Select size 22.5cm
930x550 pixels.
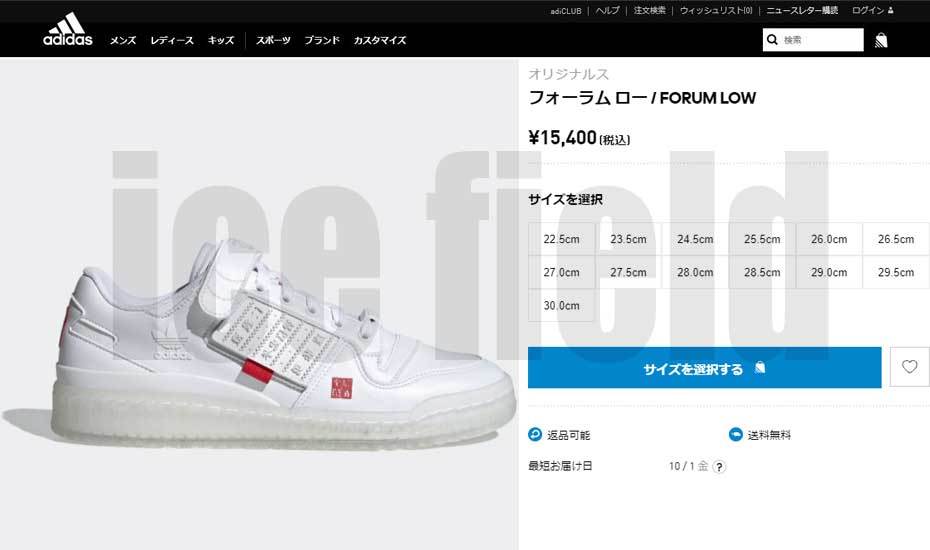point(562,239)
